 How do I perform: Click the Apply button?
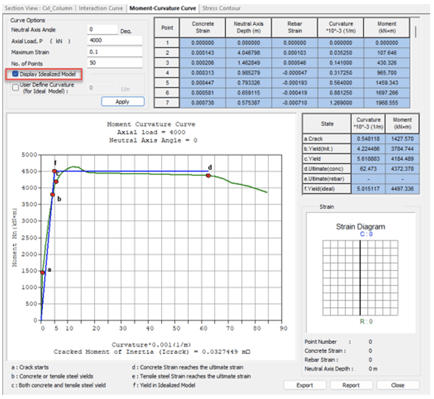pyautogui.click(x=123, y=102)
